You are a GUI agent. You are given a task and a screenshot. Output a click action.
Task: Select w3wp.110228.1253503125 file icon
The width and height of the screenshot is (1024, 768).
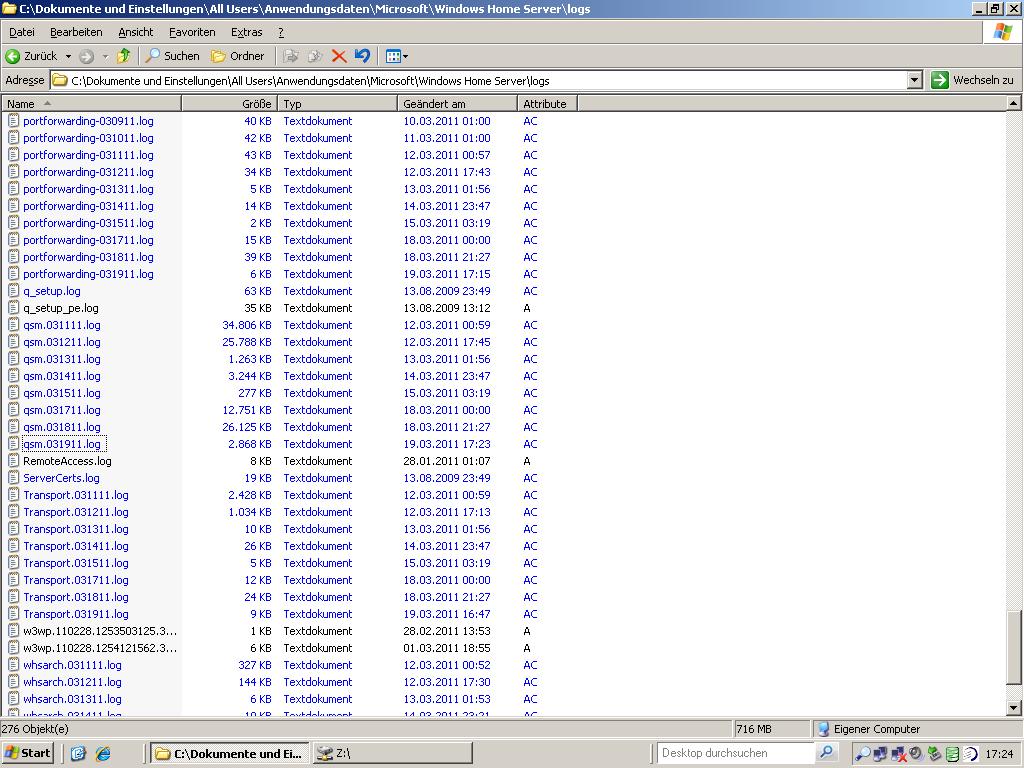tap(14, 631)
